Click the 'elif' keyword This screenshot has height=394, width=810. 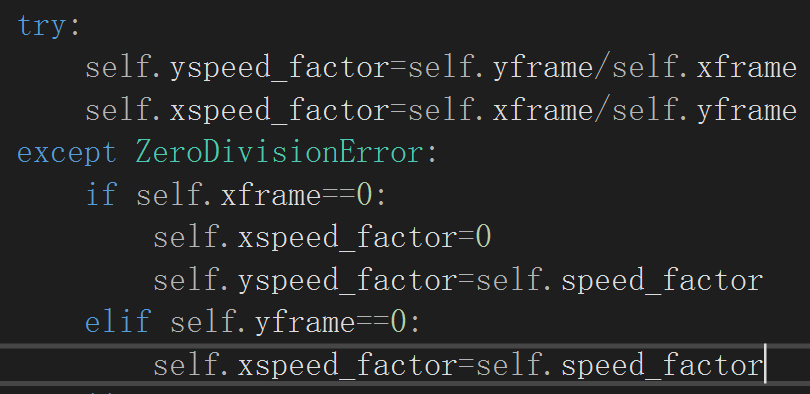click(x=118, y=322)
